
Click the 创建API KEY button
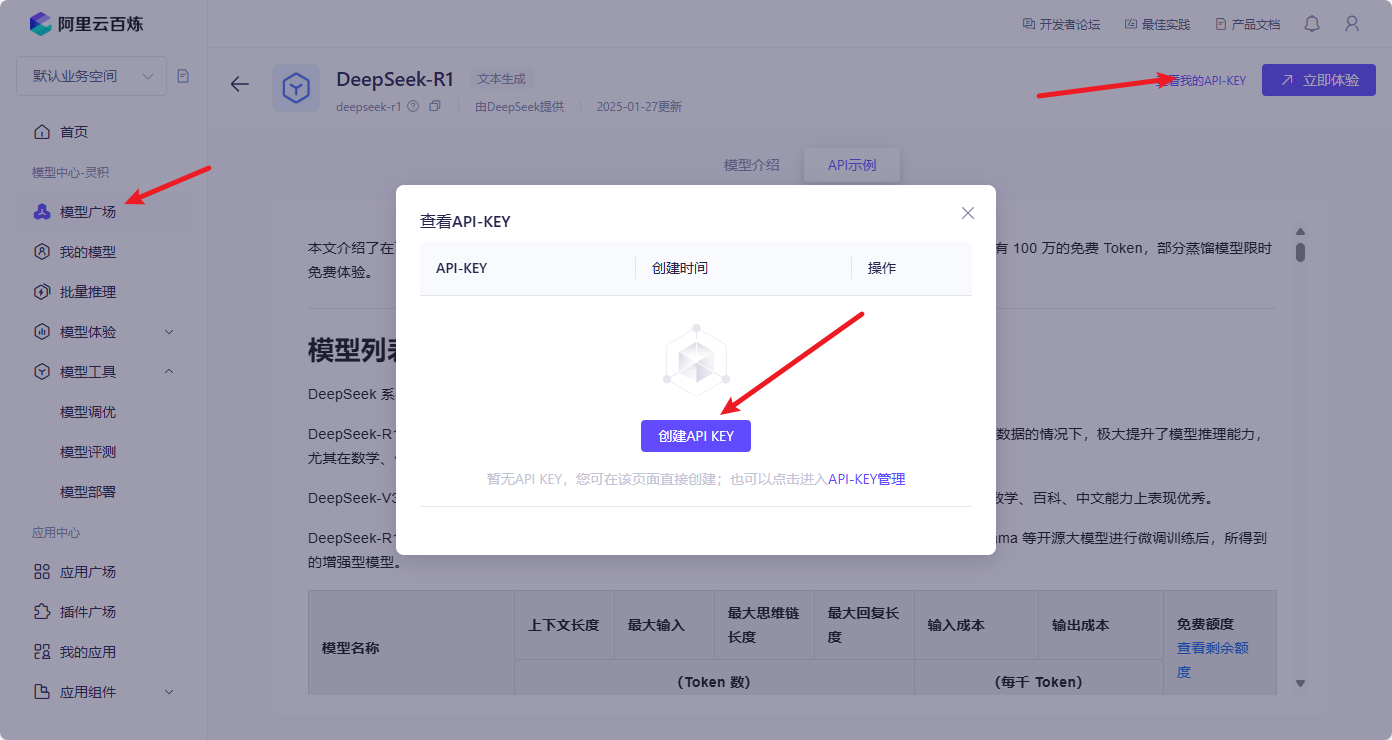click(x=696, y=436)
